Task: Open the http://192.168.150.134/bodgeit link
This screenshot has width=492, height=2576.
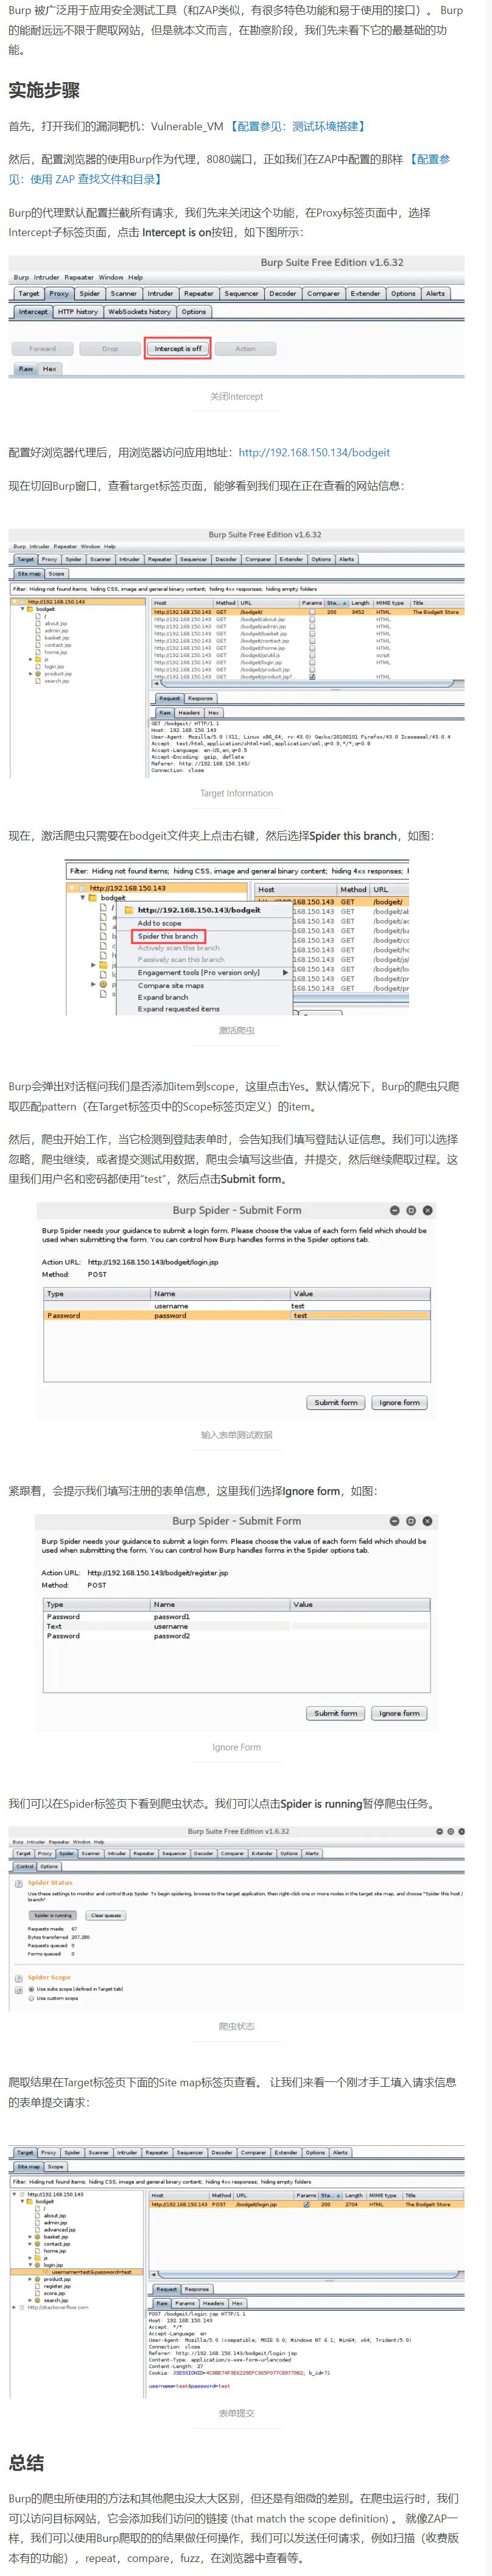Action: tap(314, 453)
